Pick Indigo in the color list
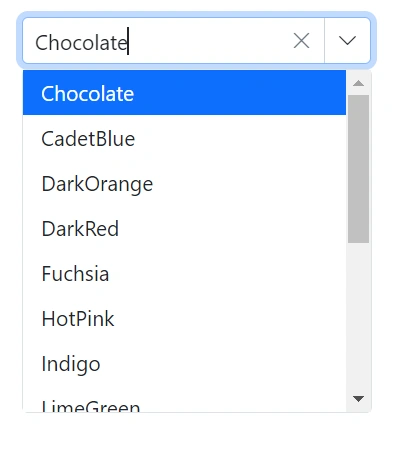 (184, 363)
